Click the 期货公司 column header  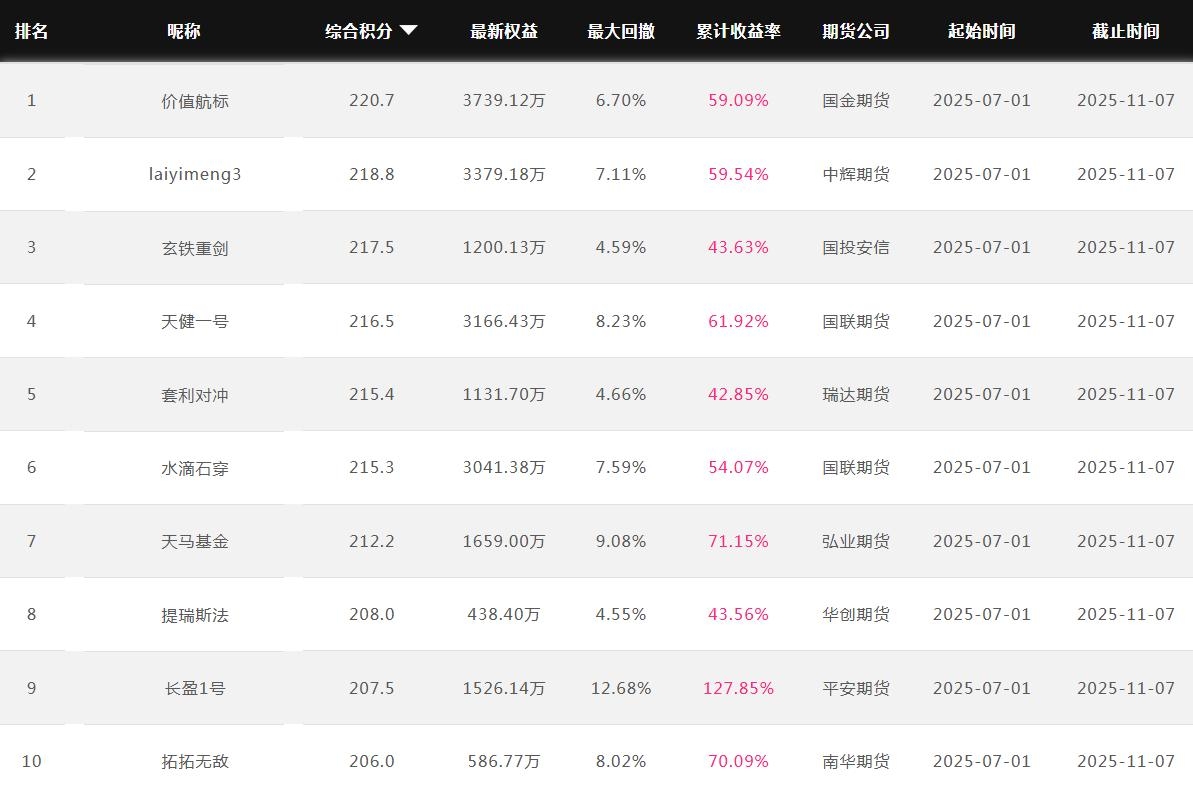(x=856, y=31)
